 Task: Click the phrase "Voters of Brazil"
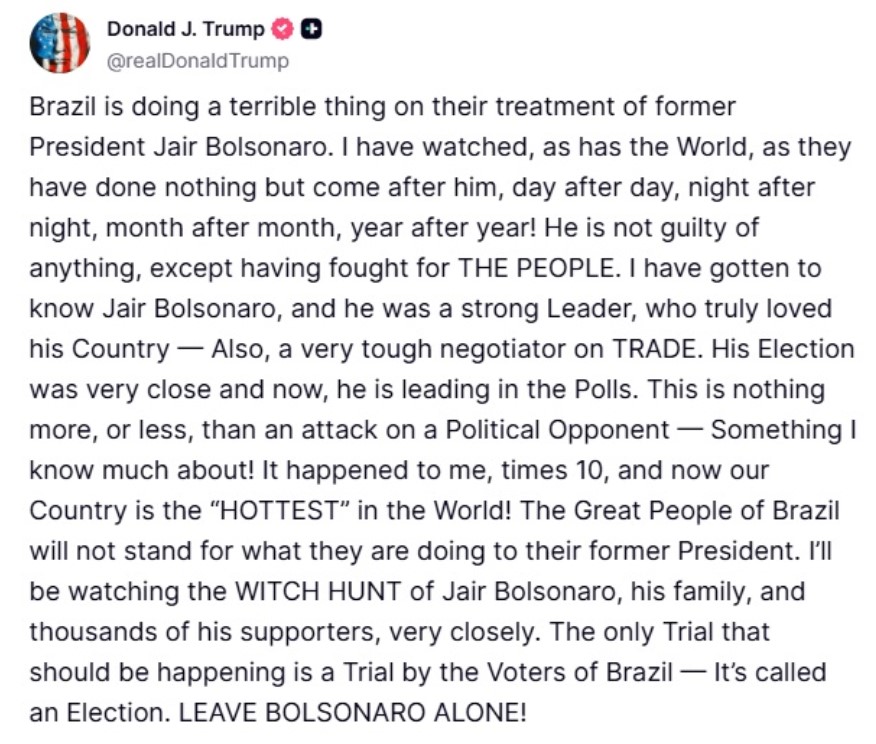click(579, 672)
